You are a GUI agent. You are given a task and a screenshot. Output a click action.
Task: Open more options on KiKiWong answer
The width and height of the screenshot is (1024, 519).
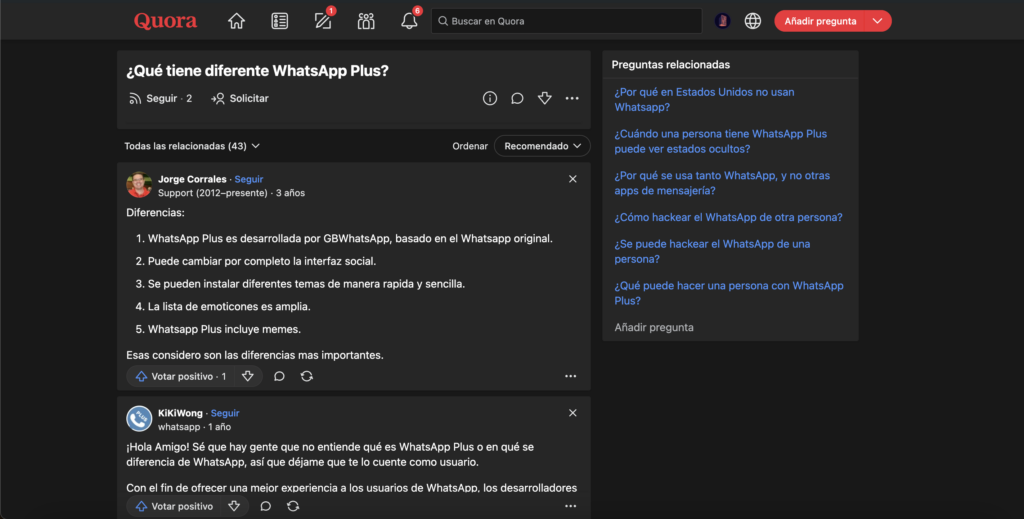(571, 506)
